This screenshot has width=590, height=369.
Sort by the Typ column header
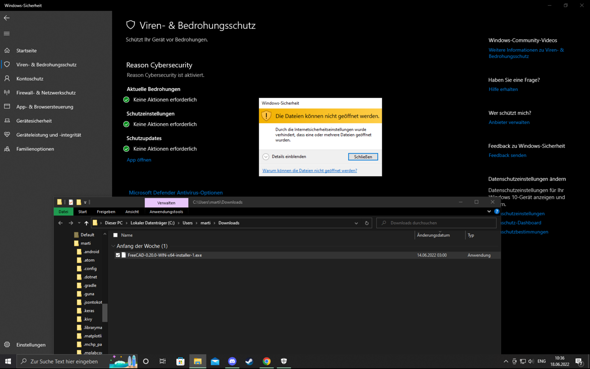[x=471, y=235]
